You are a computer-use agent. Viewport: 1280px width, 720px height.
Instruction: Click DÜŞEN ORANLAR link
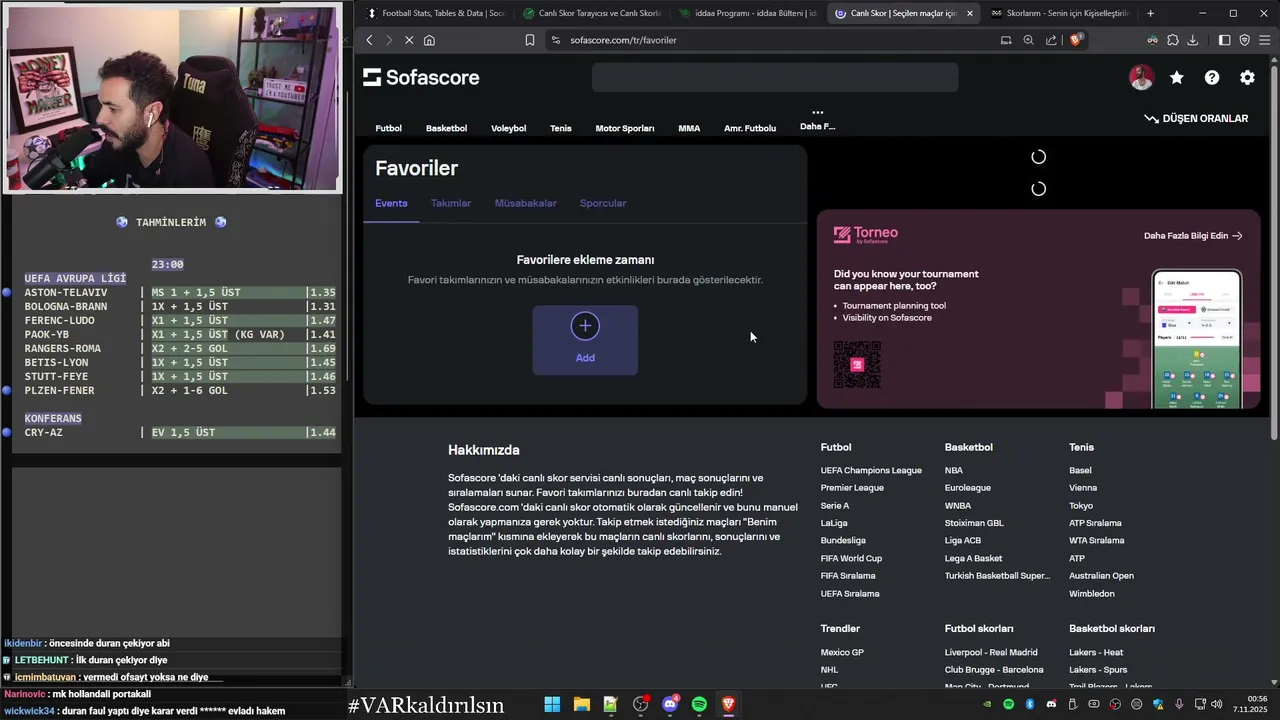click(1196, 118)
